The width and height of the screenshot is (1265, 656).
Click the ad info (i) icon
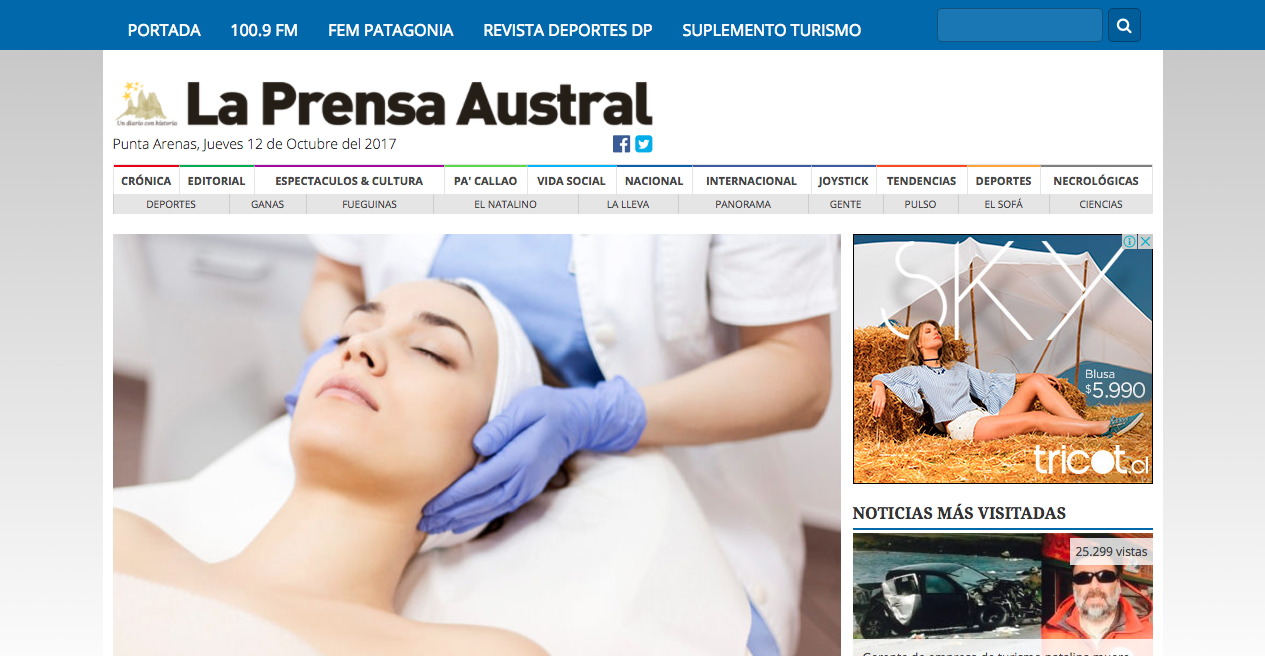pos(1130,241)
